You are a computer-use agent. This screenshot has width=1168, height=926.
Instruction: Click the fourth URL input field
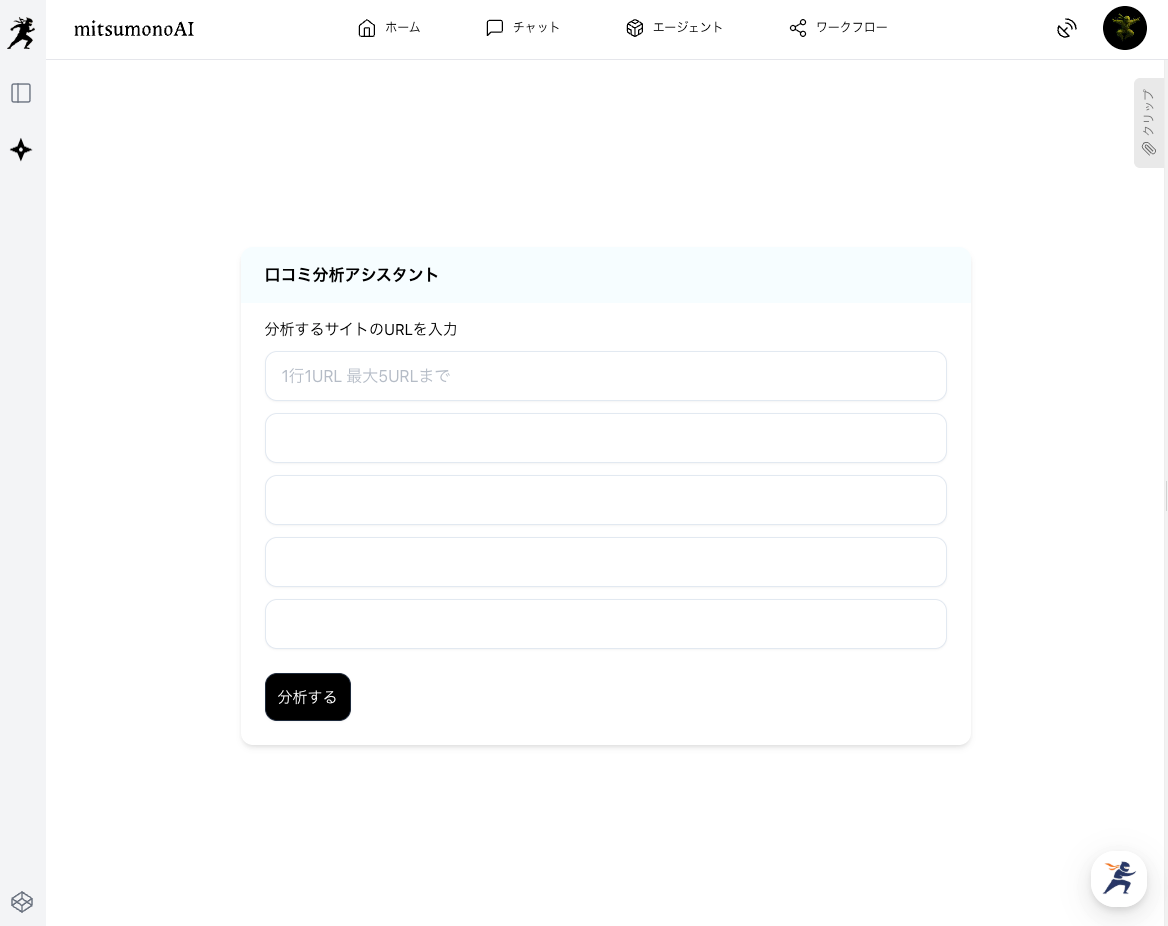(605, 562)
